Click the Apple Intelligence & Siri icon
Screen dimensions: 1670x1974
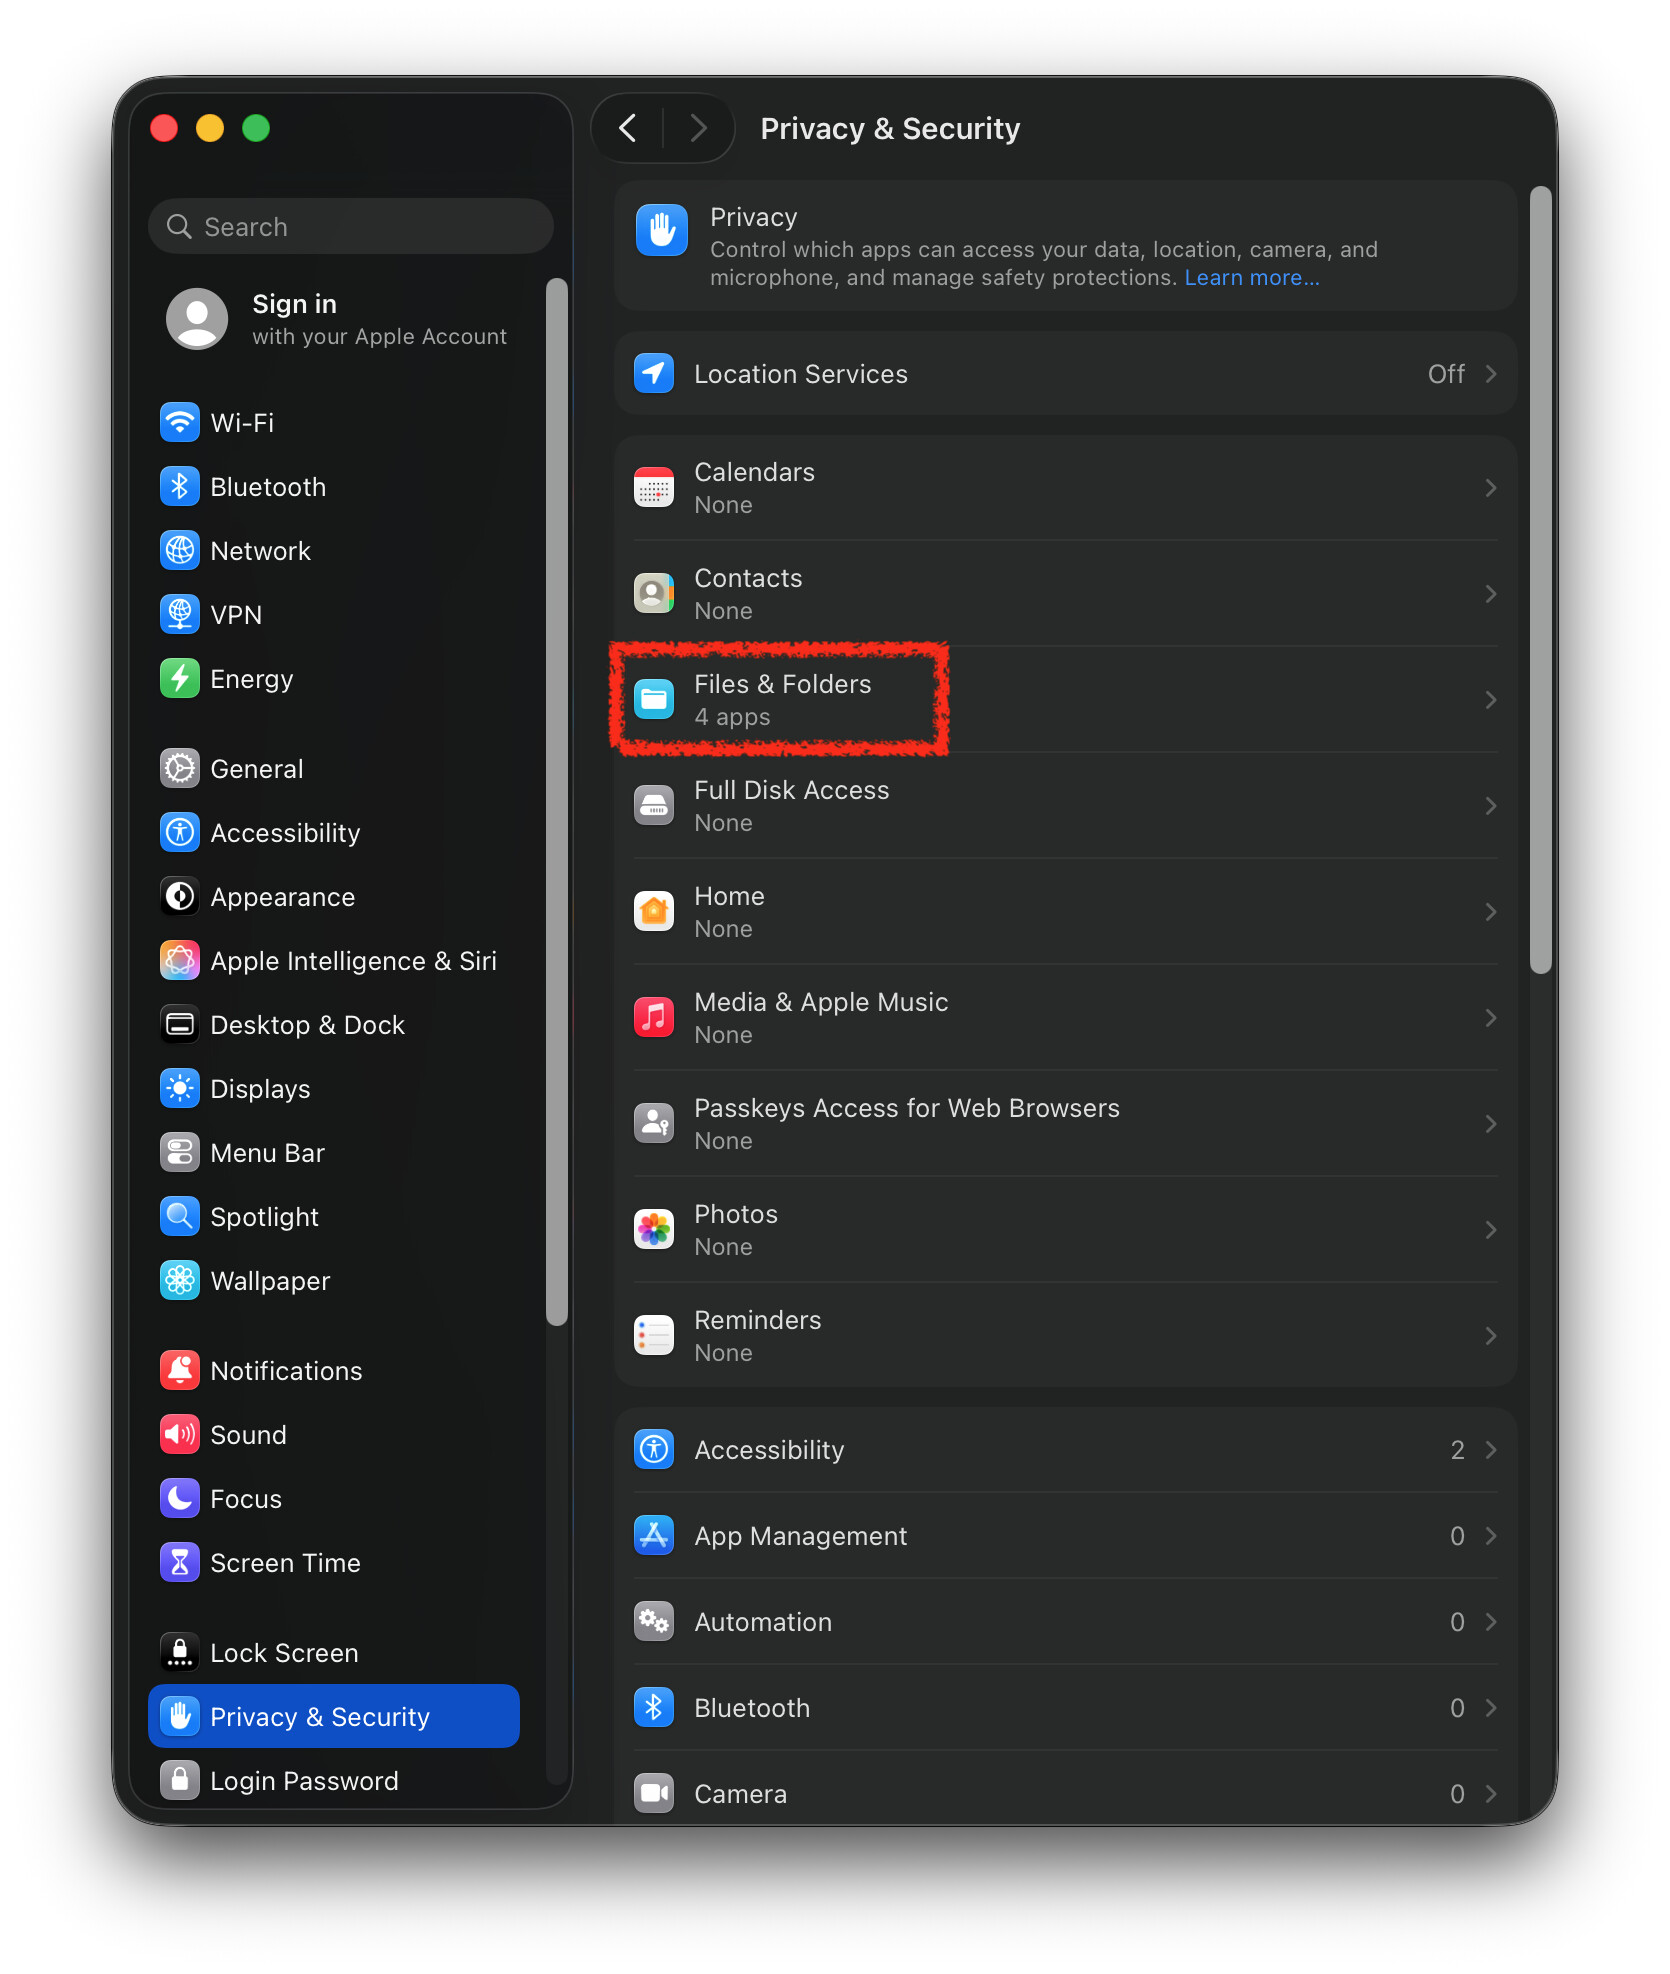[x=180, y=960]
